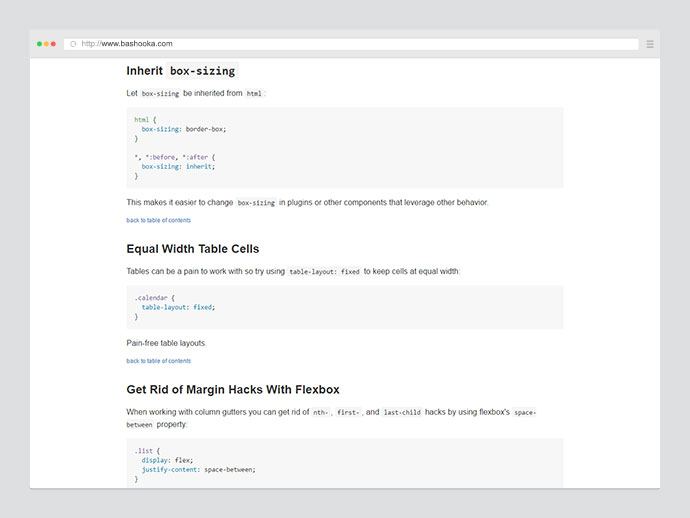Click inline 'nth-' code snippet
This screenshot has height=518, width=690.
(x=320, y=412)
